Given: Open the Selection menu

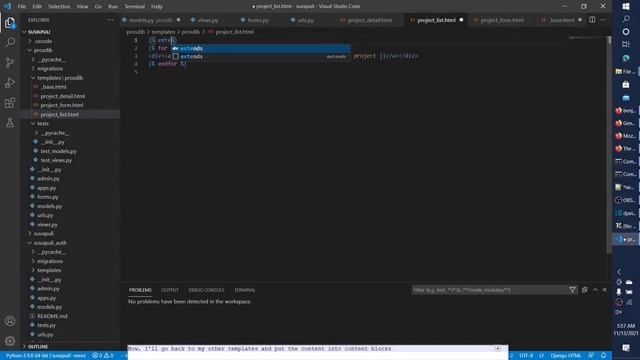Looking at the screenshot, I should coord(59,7).
